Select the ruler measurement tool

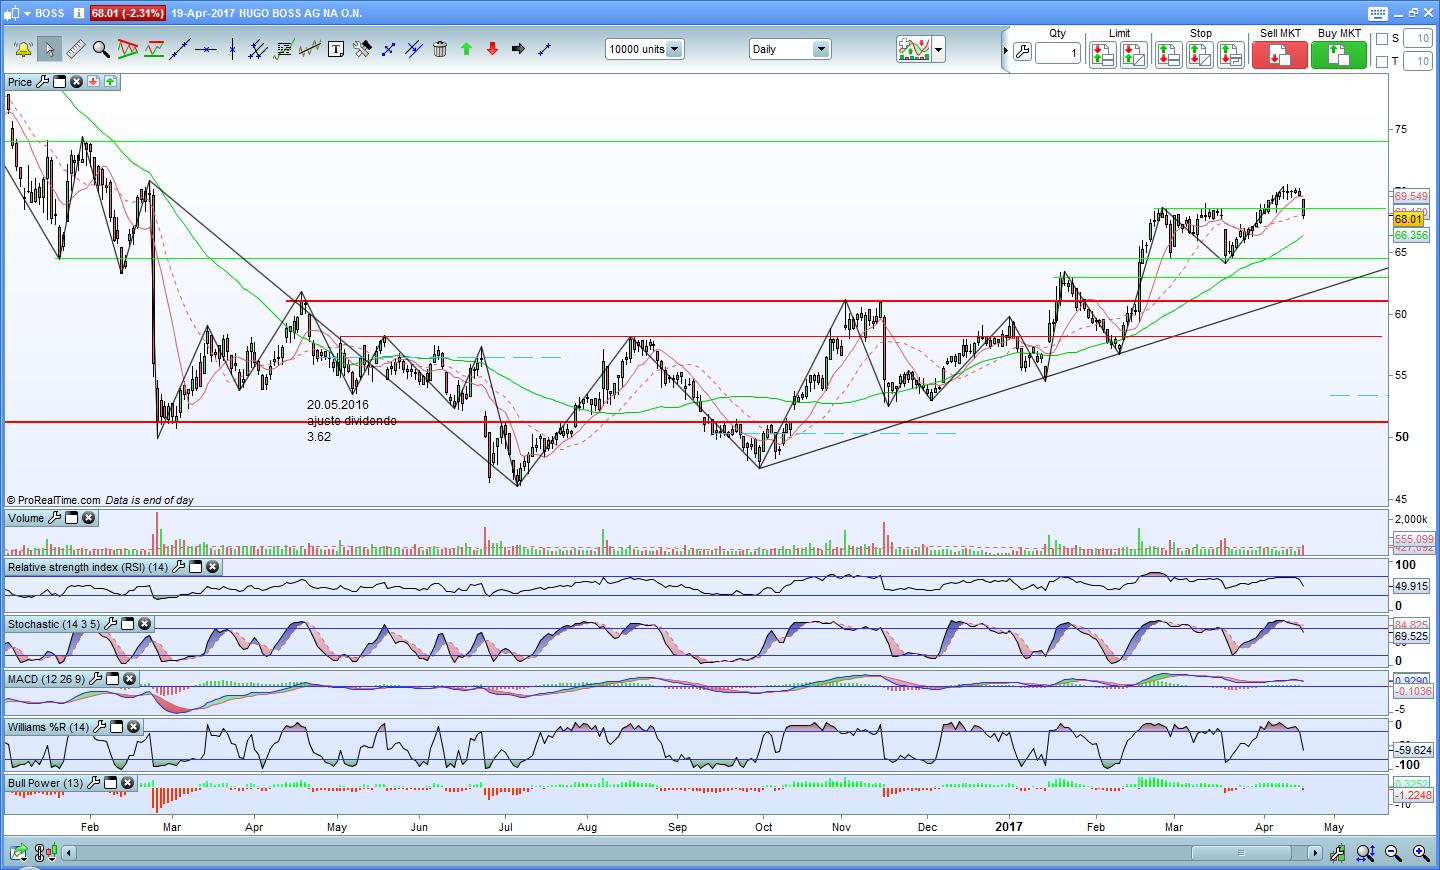pos(75,49)
